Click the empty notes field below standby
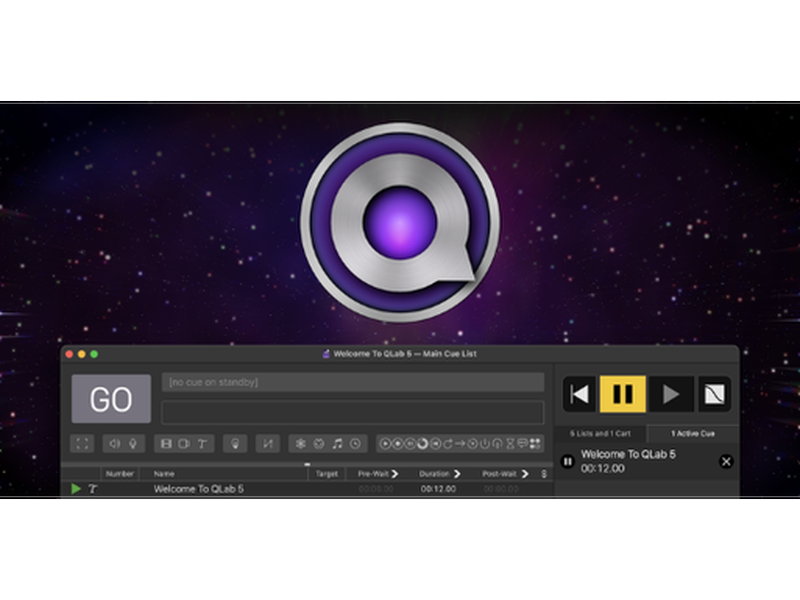This screenshot has width=800, height=600. (x=353, y=412)
